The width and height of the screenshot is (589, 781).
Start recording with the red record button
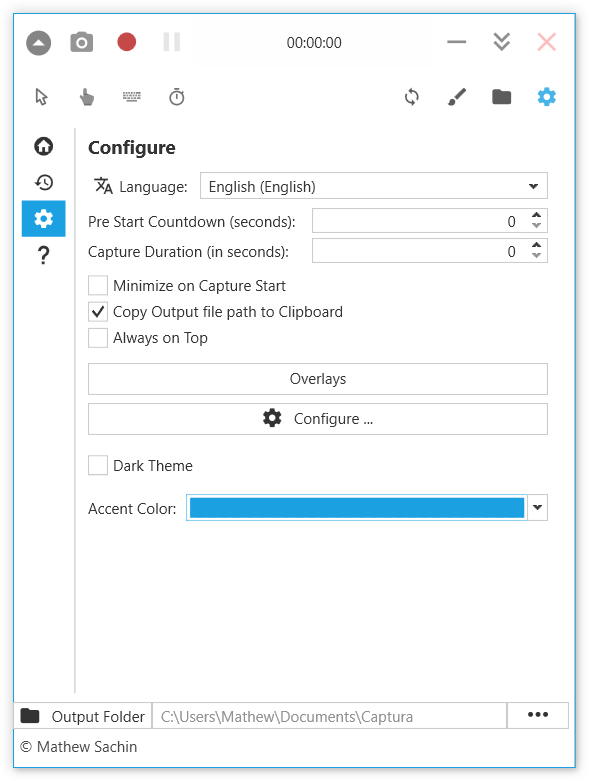(126, 42)
